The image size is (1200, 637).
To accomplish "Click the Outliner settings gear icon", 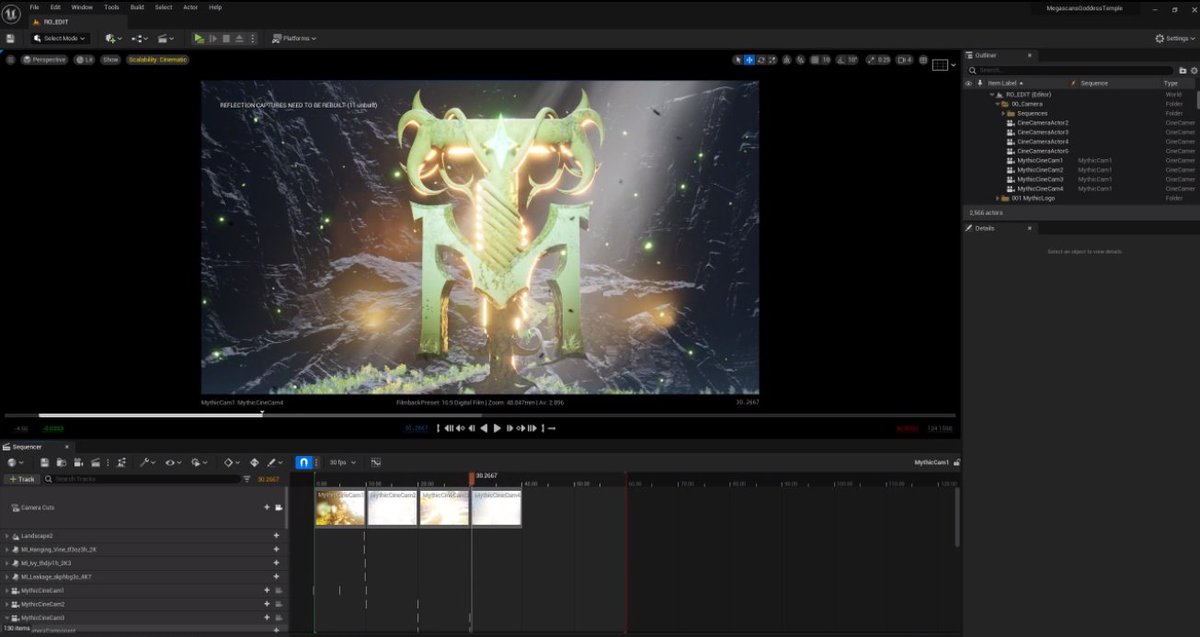I will [1194, 70].
